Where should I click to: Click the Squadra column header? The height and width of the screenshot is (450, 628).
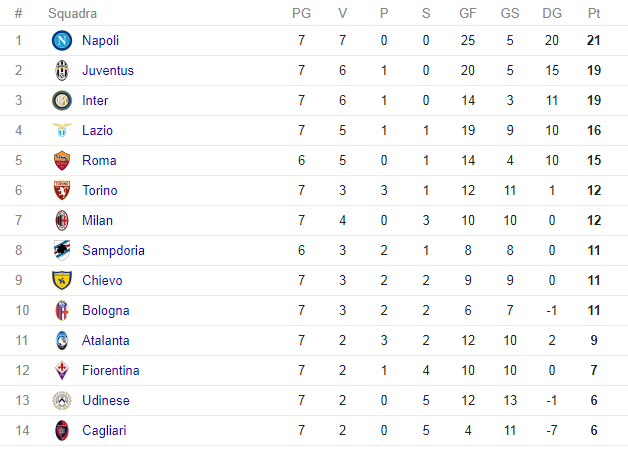pyautogui.click(x=72, y=14)
